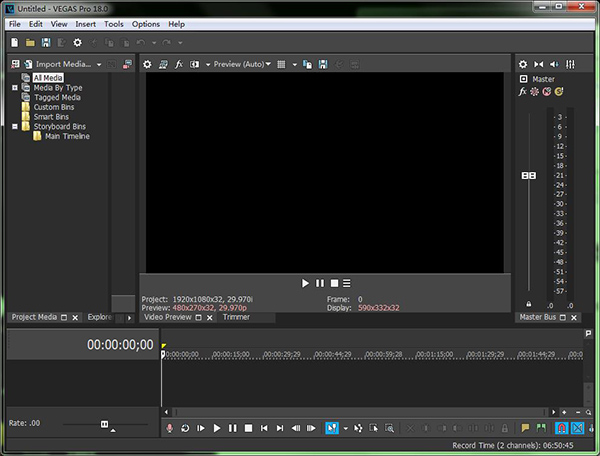The width and height of the screenshot is (600, 456).
Task: Click the timeline Play button
Action: 217,428
